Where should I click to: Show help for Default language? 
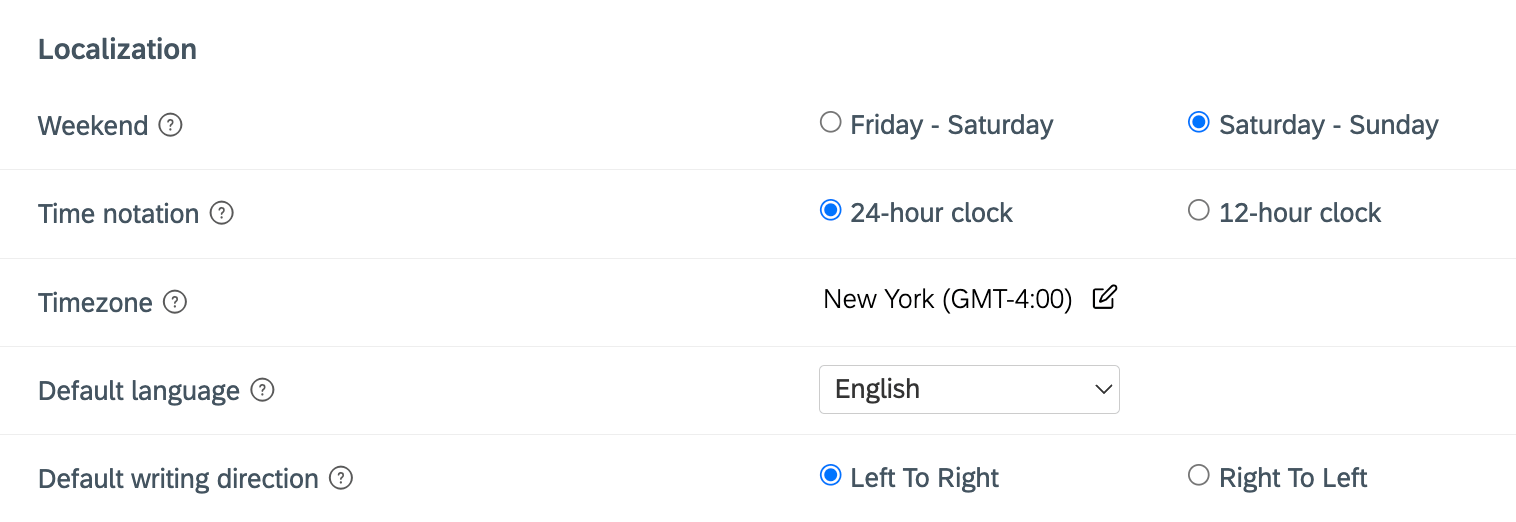(x=262, y=390)
